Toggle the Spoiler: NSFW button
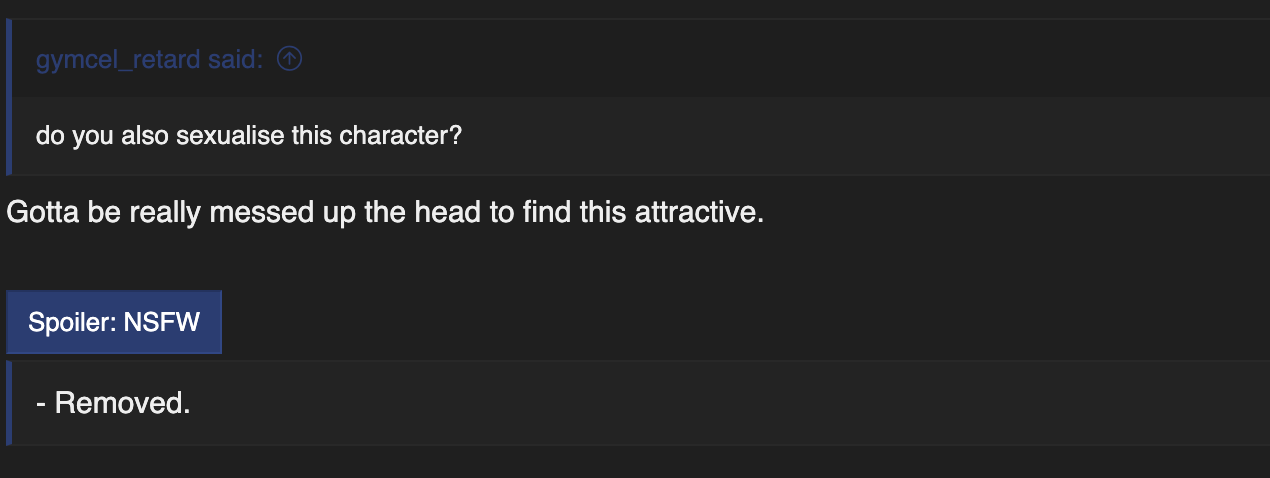1270x478 pixels. [x=114, y=323]
